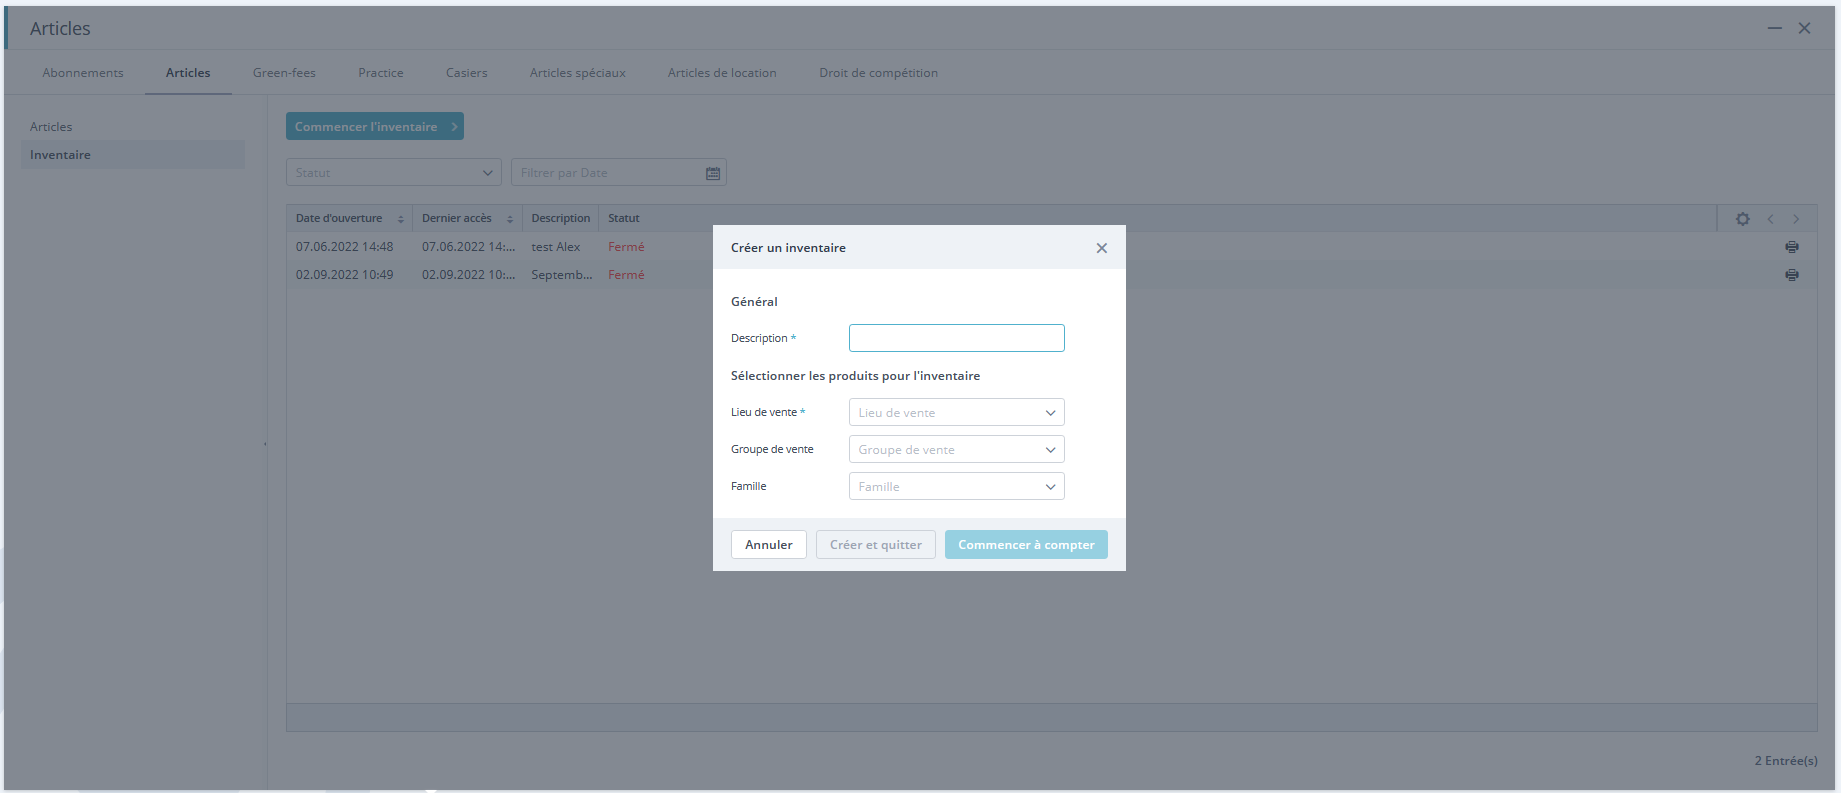Open Articles de location tab
Screen dimensions: 1841x793
722,73
